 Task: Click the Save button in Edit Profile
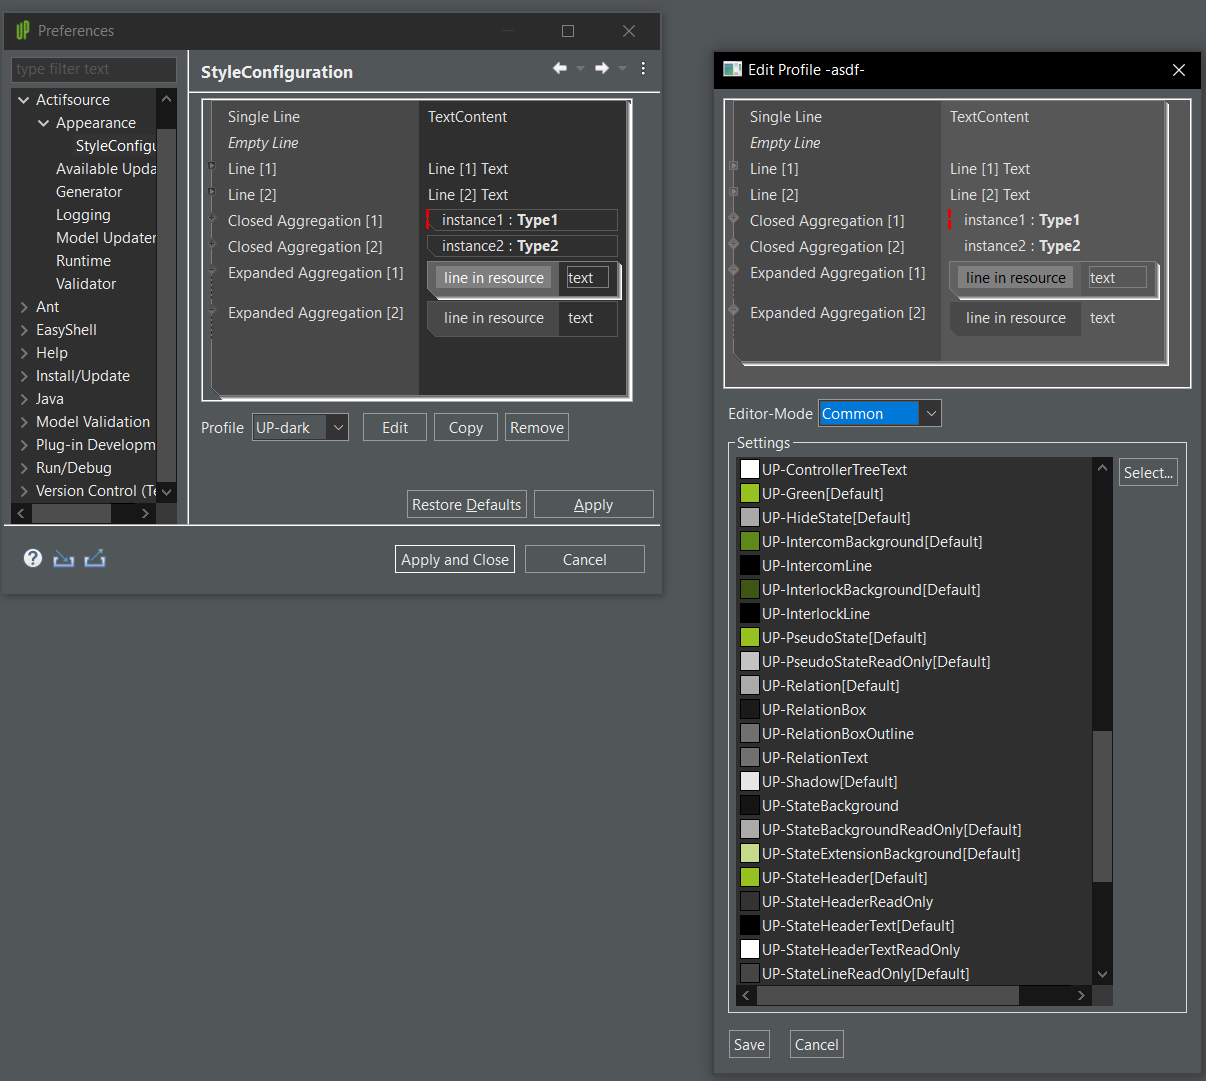[x=749, y=1044]
